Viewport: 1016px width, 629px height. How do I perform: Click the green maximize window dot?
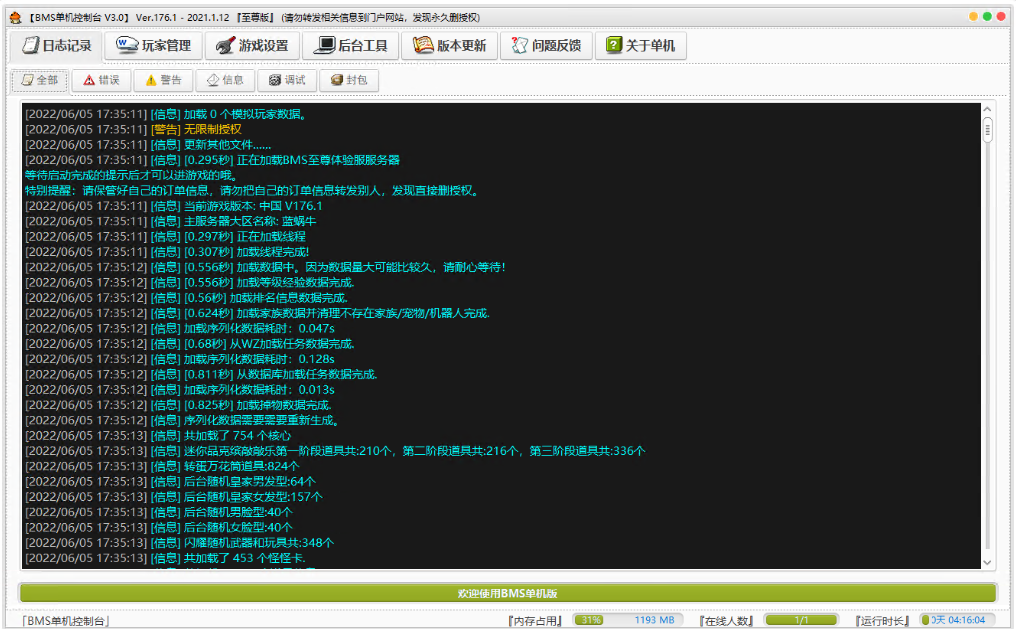[987, 17]
